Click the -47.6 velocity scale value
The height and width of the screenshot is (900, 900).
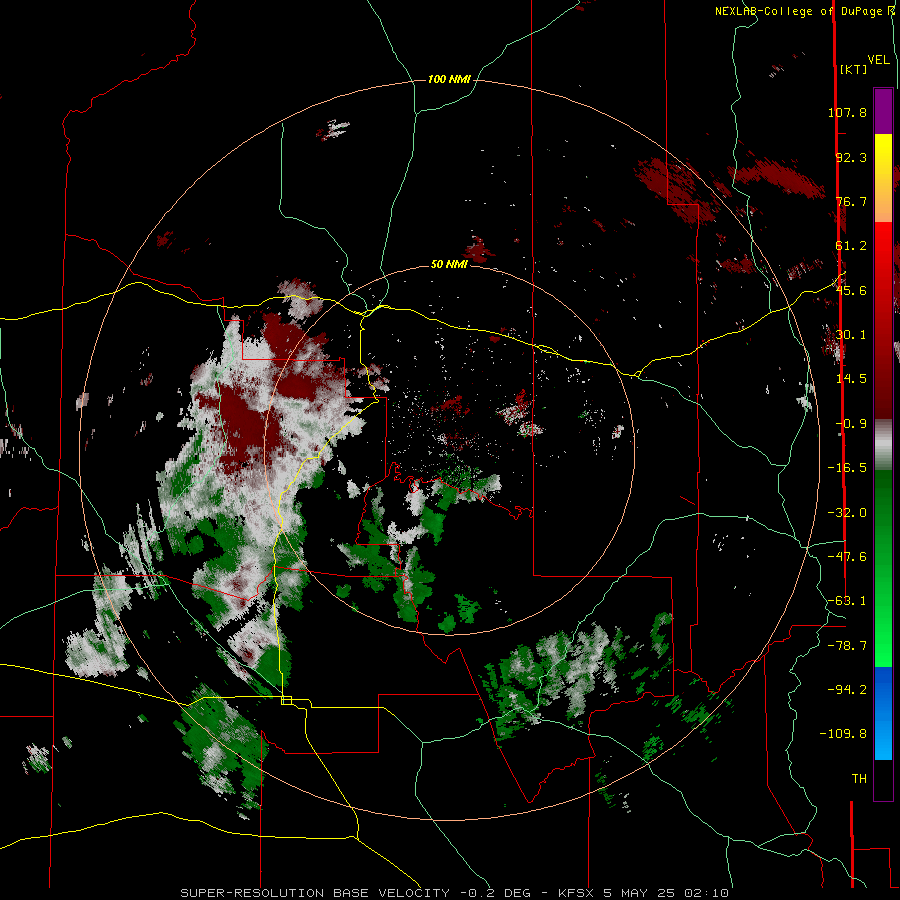[847, 557]
